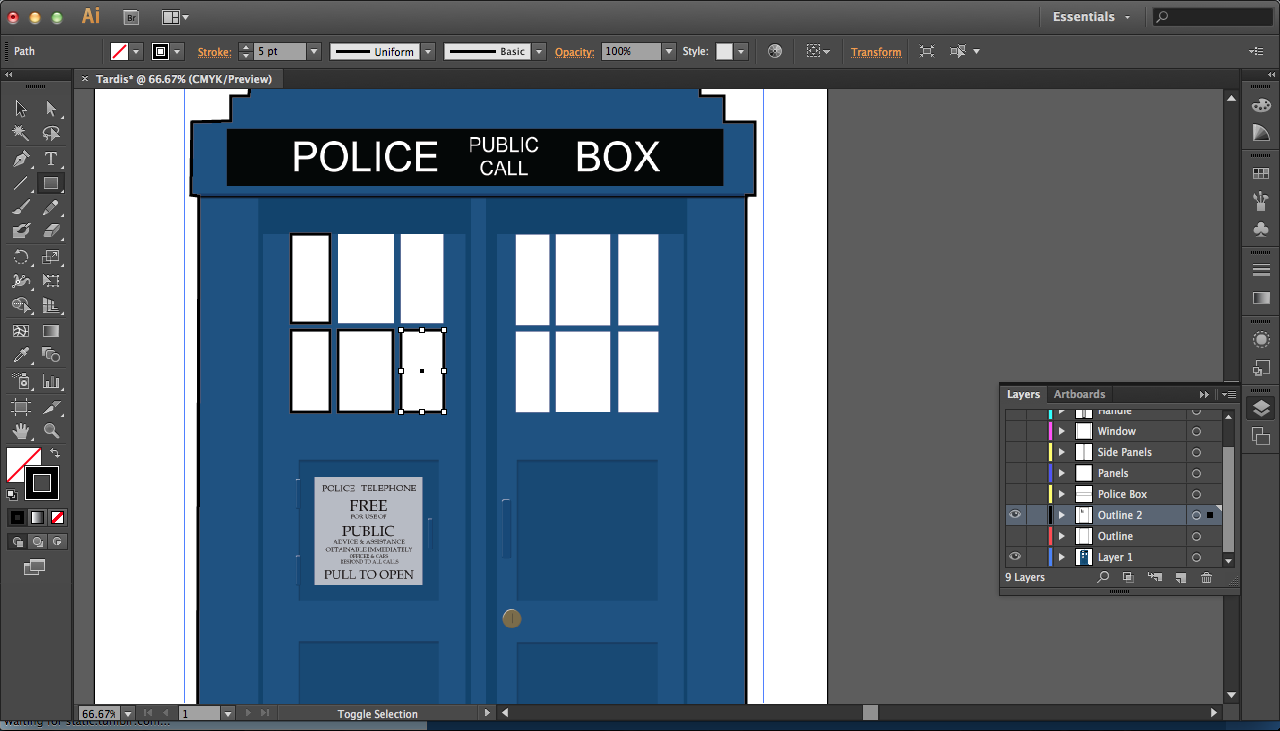
Task: Open the stroke weight dropdown
Action: [314, 51]
